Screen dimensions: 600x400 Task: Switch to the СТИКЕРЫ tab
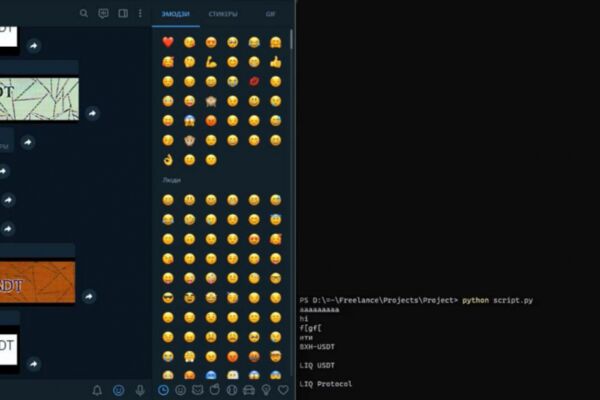pyautogui.click(x=223, y=14)
